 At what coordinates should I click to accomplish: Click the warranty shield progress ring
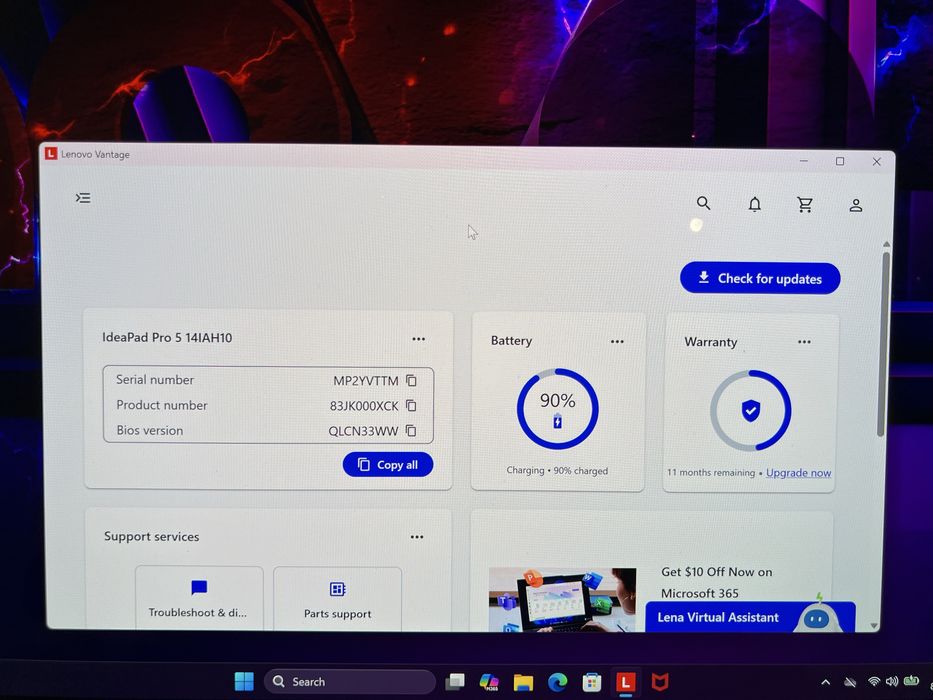click(x=750, y=411)
